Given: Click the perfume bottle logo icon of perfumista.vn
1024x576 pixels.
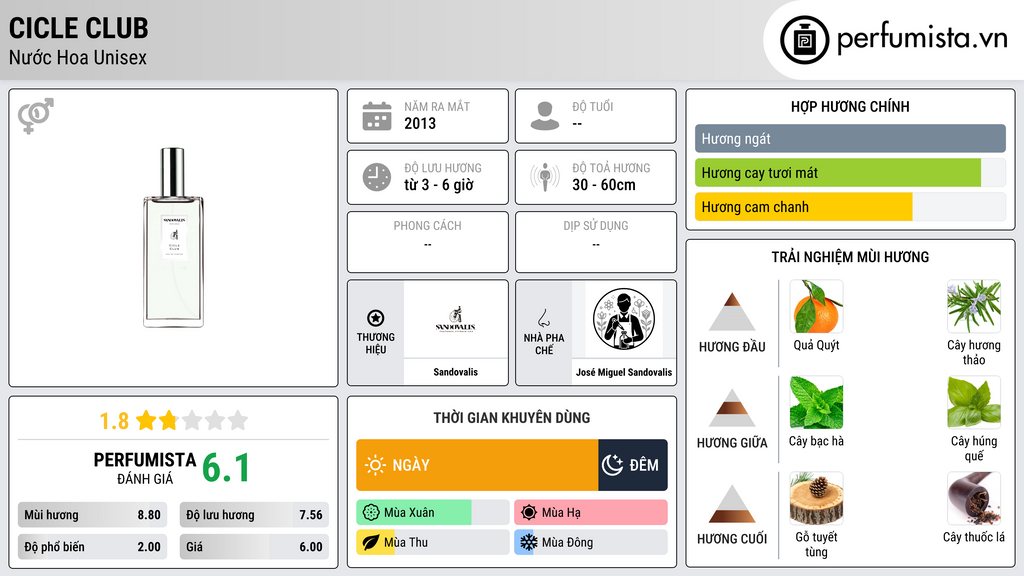Looking at the screenshot, I should [x=805, y=40].
